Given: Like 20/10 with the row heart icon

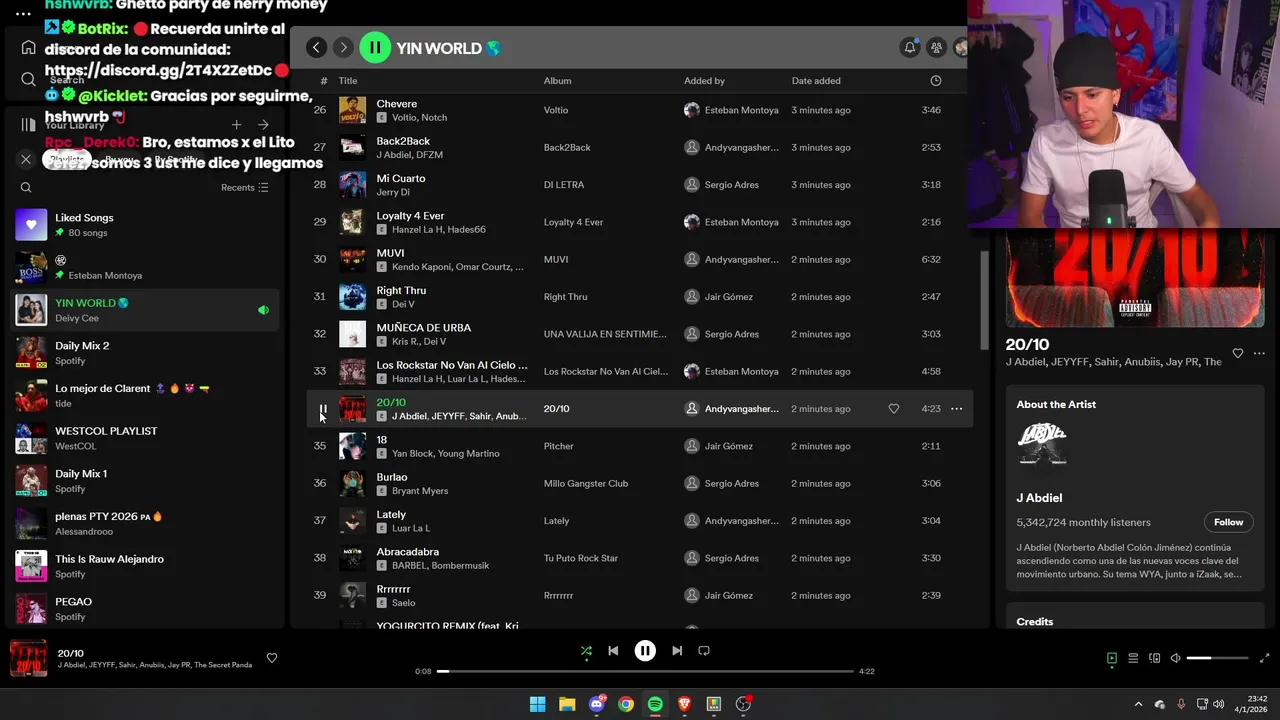Looking at the screenshot, I should [x=894, y=409].
